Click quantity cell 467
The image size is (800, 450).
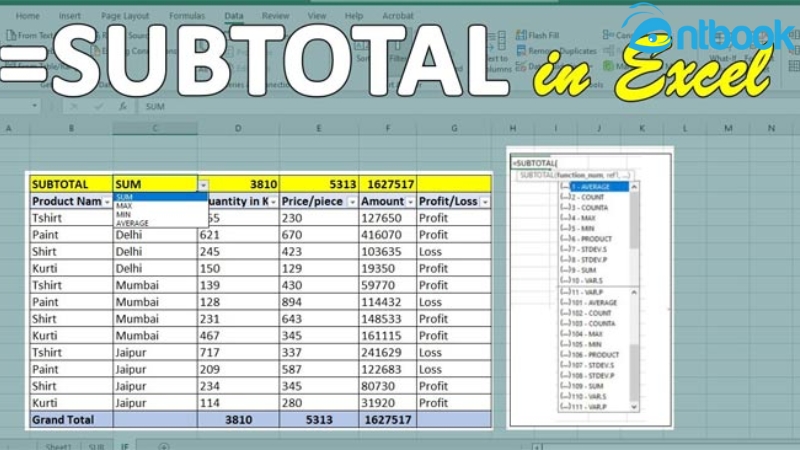[x=238, y=336]
